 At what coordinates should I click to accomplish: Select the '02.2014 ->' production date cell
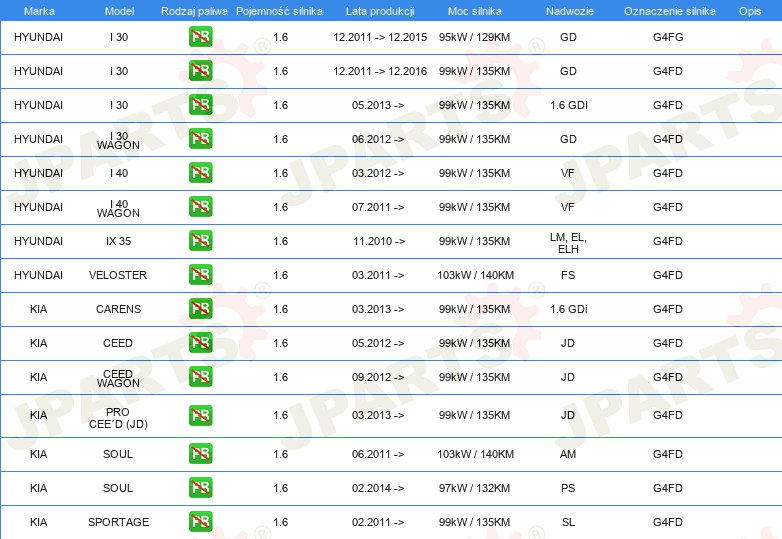[x=378, y=488]
